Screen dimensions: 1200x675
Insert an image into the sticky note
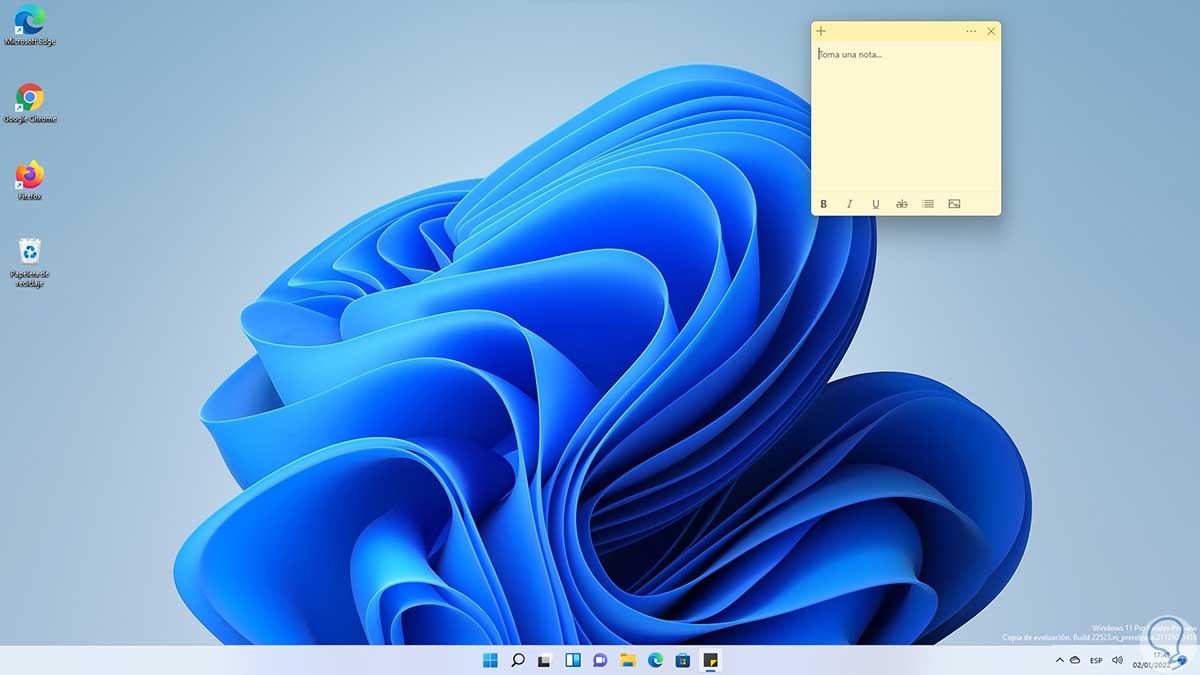coord(954,204)
